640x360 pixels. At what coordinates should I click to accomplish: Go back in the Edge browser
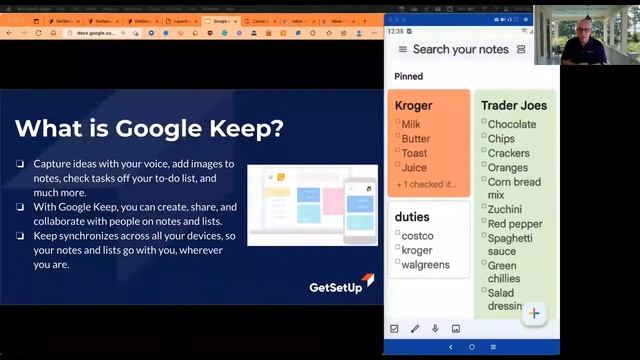click(x=9, y=33)
